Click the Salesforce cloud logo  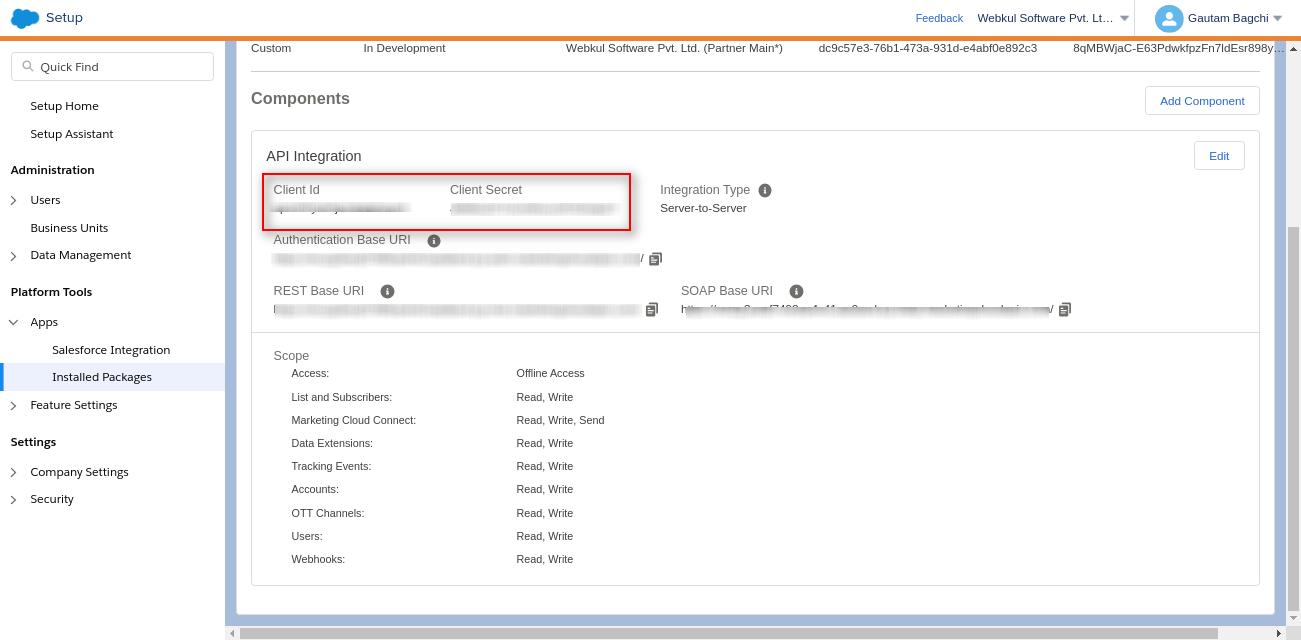pos(25,18)
